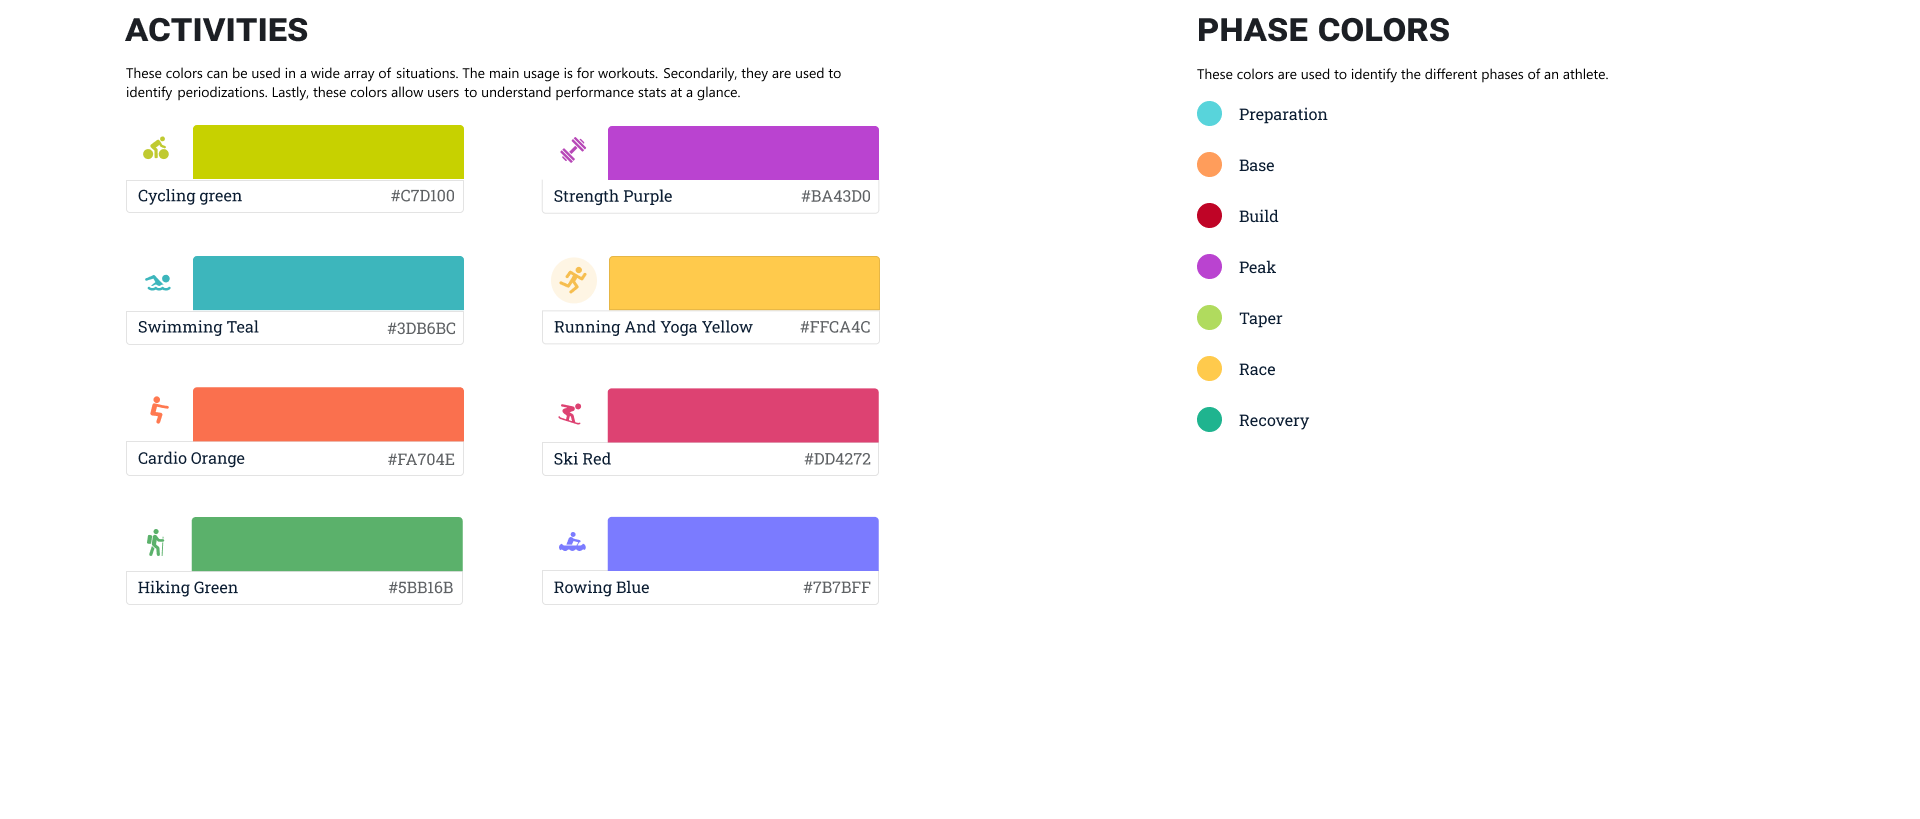Screen dimensions: 1920x819
Task: Click the running figure icon
Action: (574, 280)
